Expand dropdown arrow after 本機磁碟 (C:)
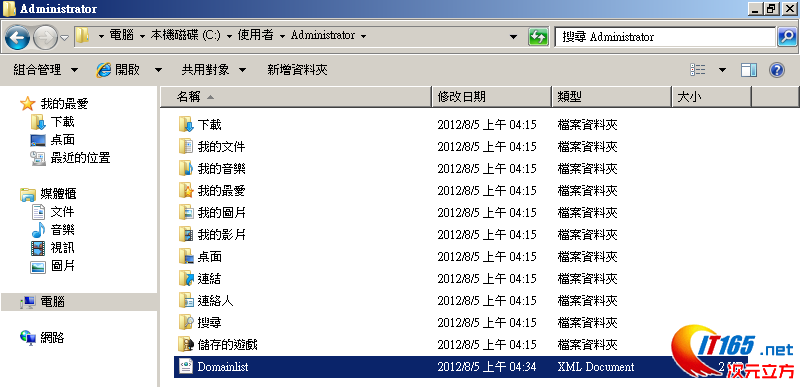Viewport: 800px width, 387px height. 230,36
